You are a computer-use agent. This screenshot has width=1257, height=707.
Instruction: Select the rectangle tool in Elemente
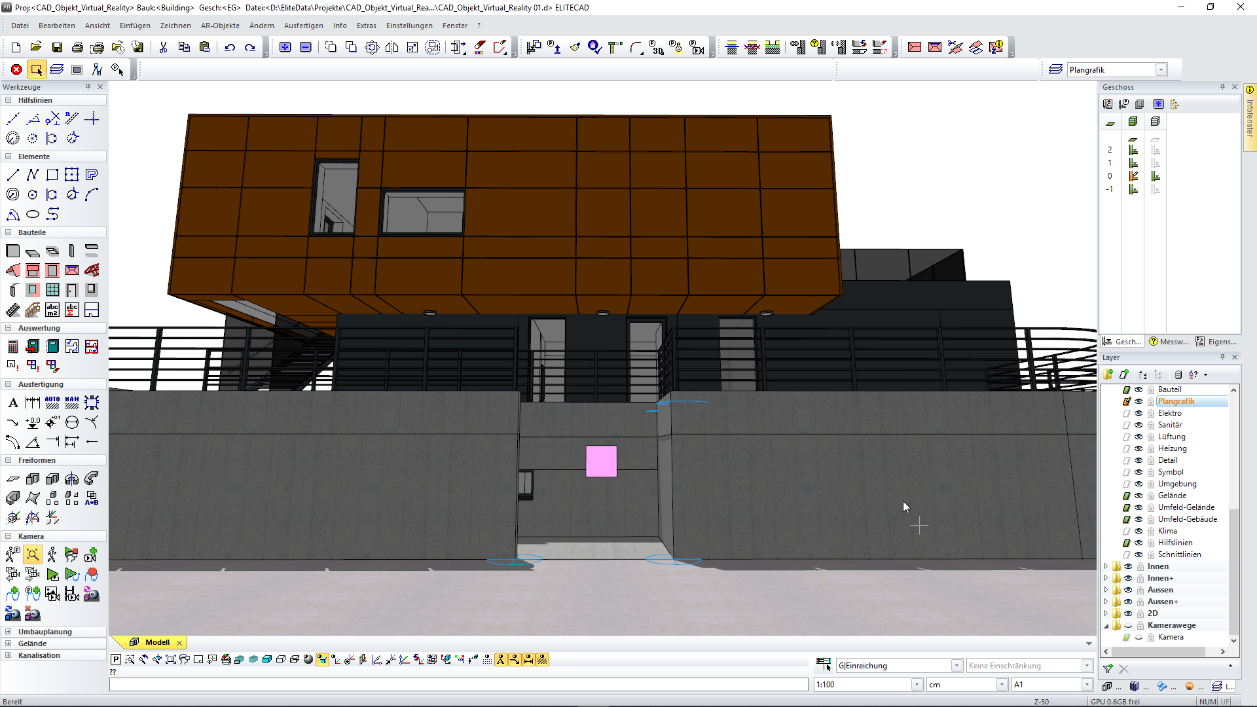pyautogui.click(x=52, y=175)
